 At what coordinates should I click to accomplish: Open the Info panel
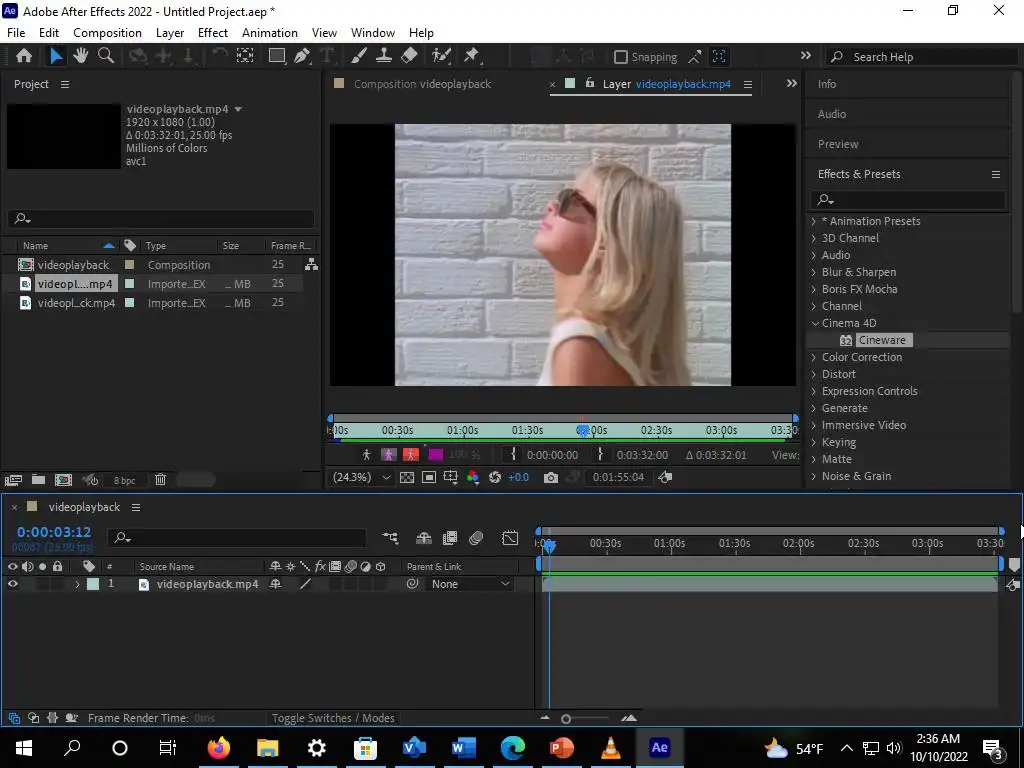point(827,84)
